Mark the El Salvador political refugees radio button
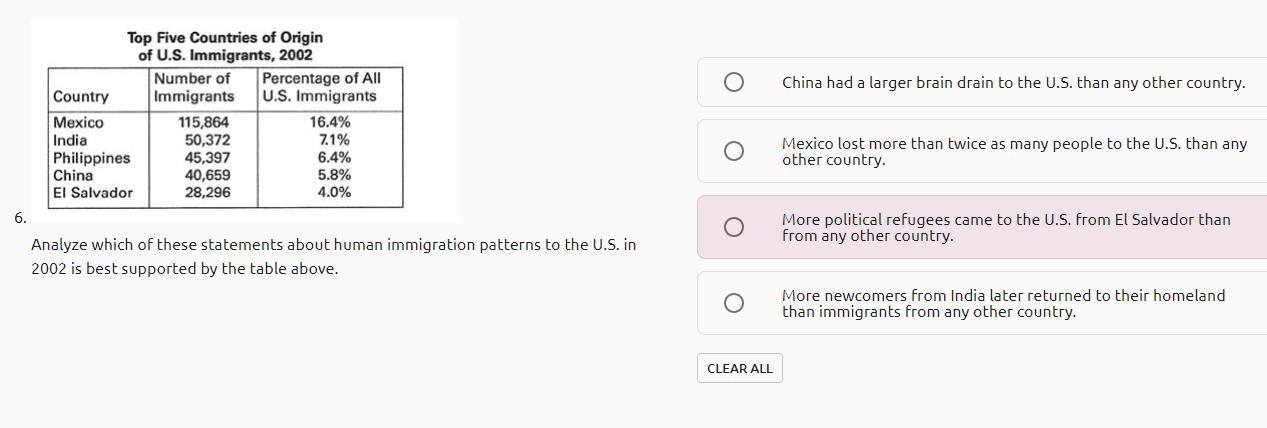The width and height of the screenshot is (1267, 428). click(733, 227)
